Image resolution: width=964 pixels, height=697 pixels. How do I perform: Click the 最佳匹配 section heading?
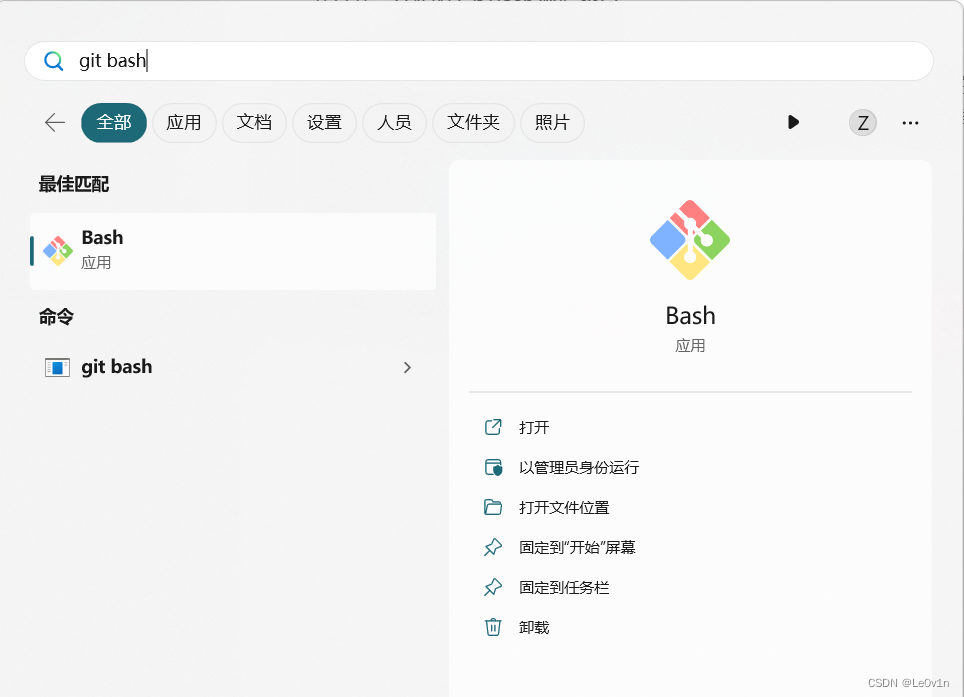pos(74,184)
